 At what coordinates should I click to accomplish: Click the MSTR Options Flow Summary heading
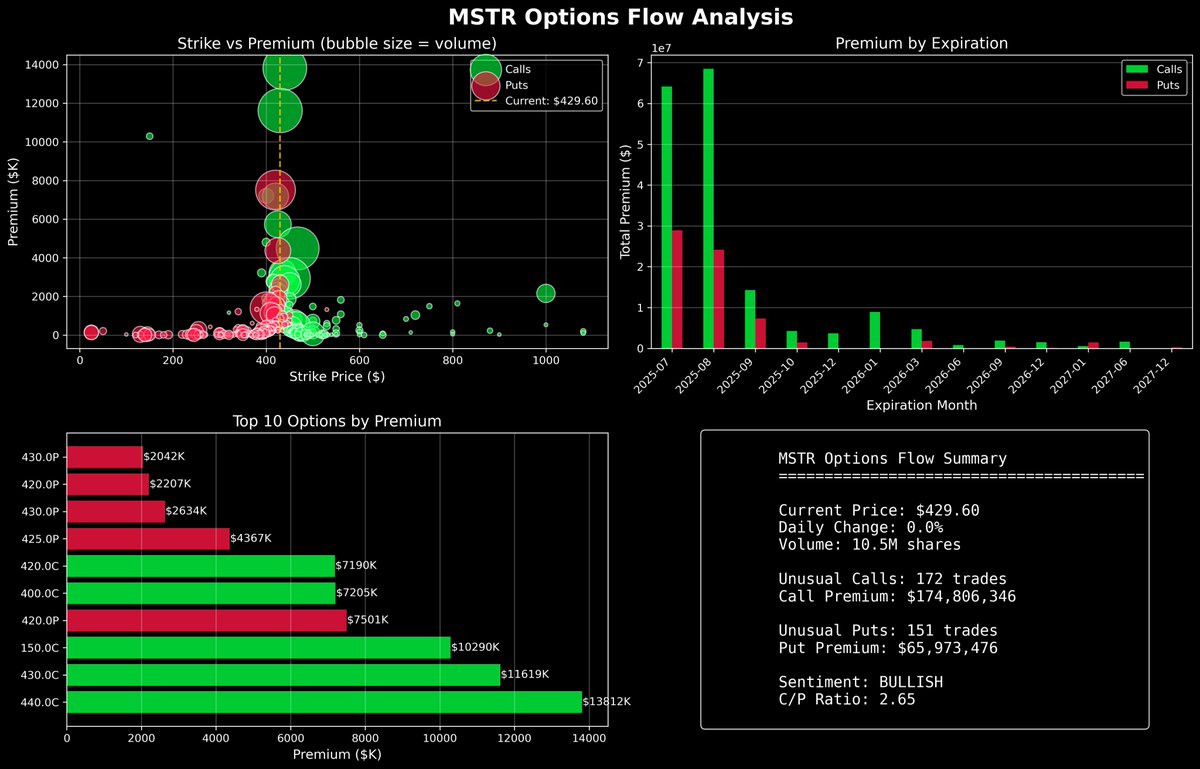pyautogui.click(x=893, y=458)
